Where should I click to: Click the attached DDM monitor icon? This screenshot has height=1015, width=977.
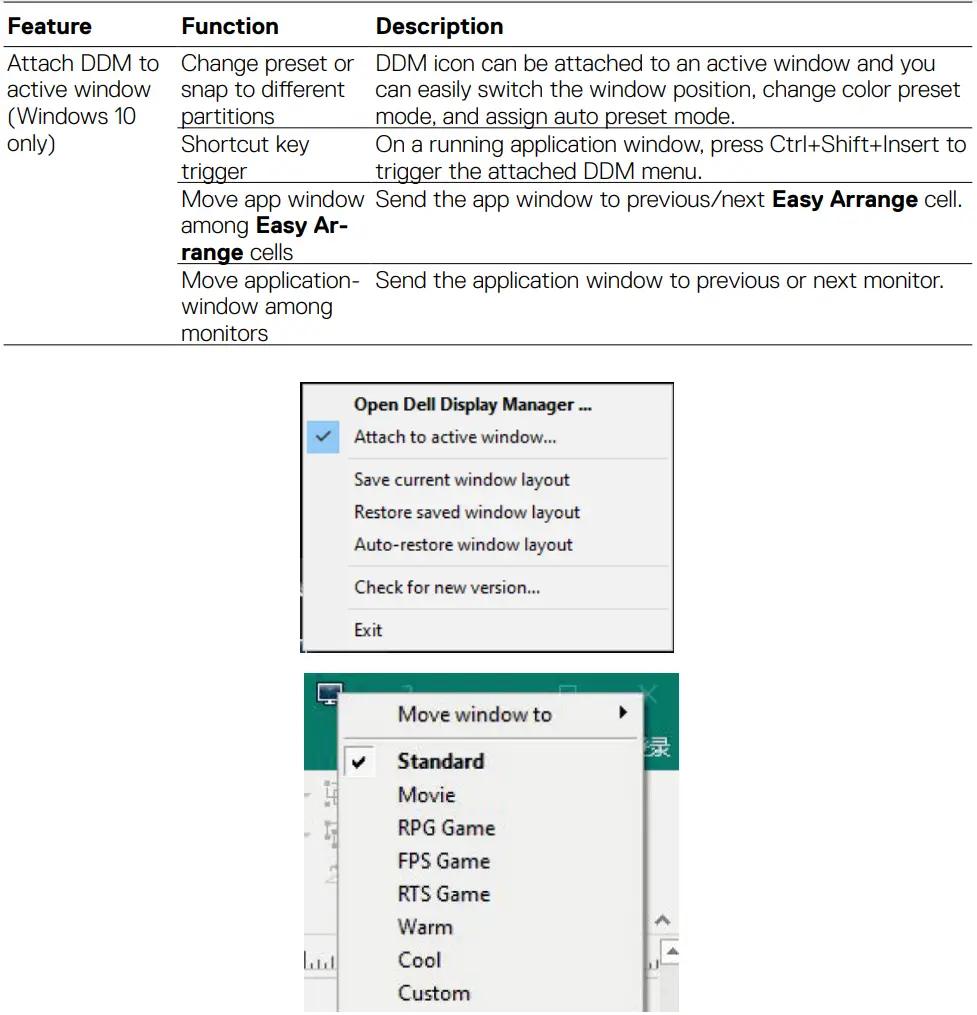[x=328, y=694]
